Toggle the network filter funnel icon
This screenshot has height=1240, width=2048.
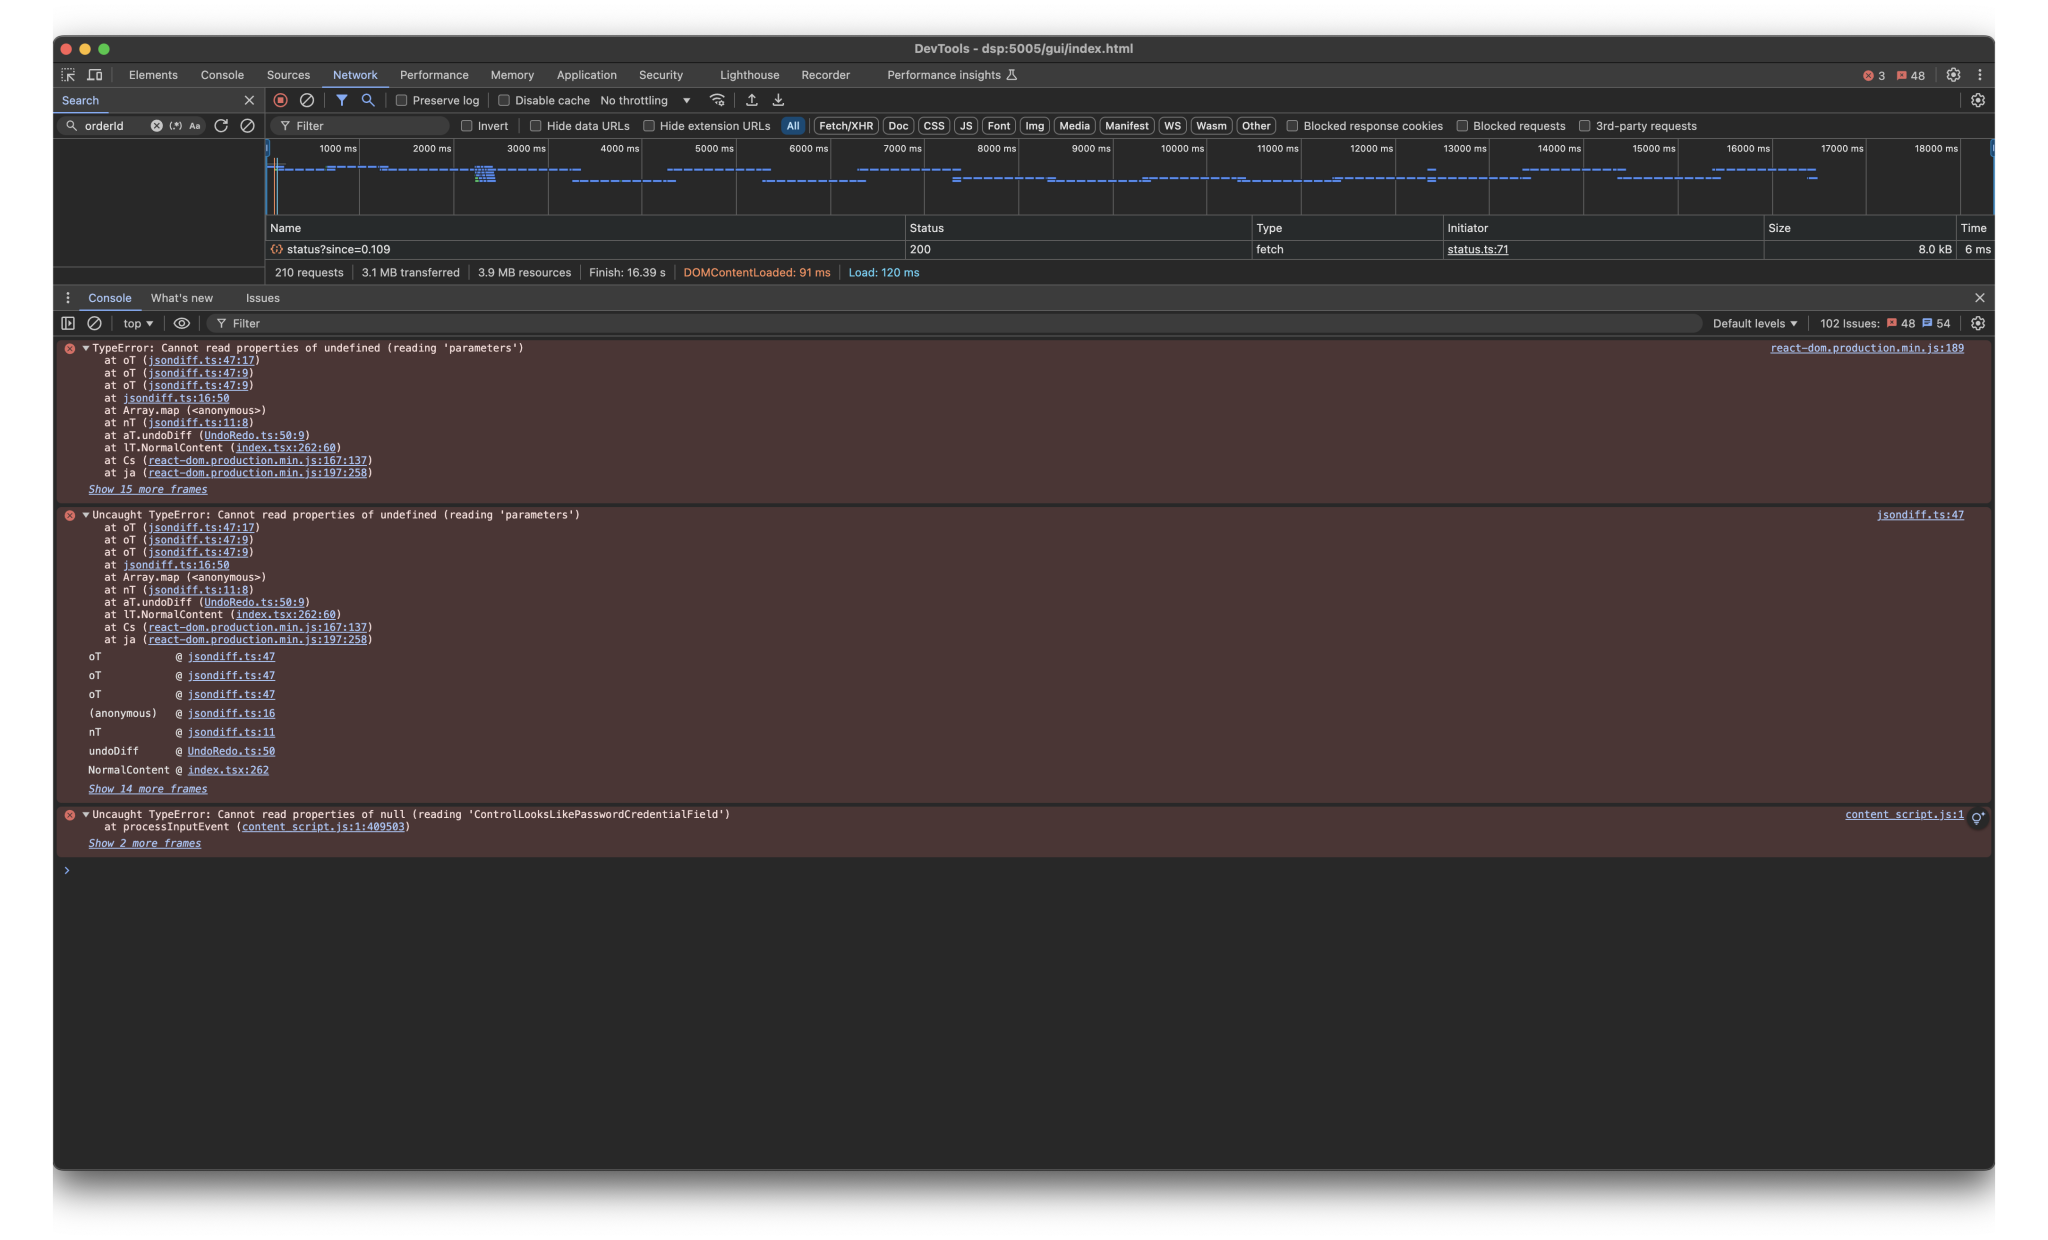(x=342, y=100)
